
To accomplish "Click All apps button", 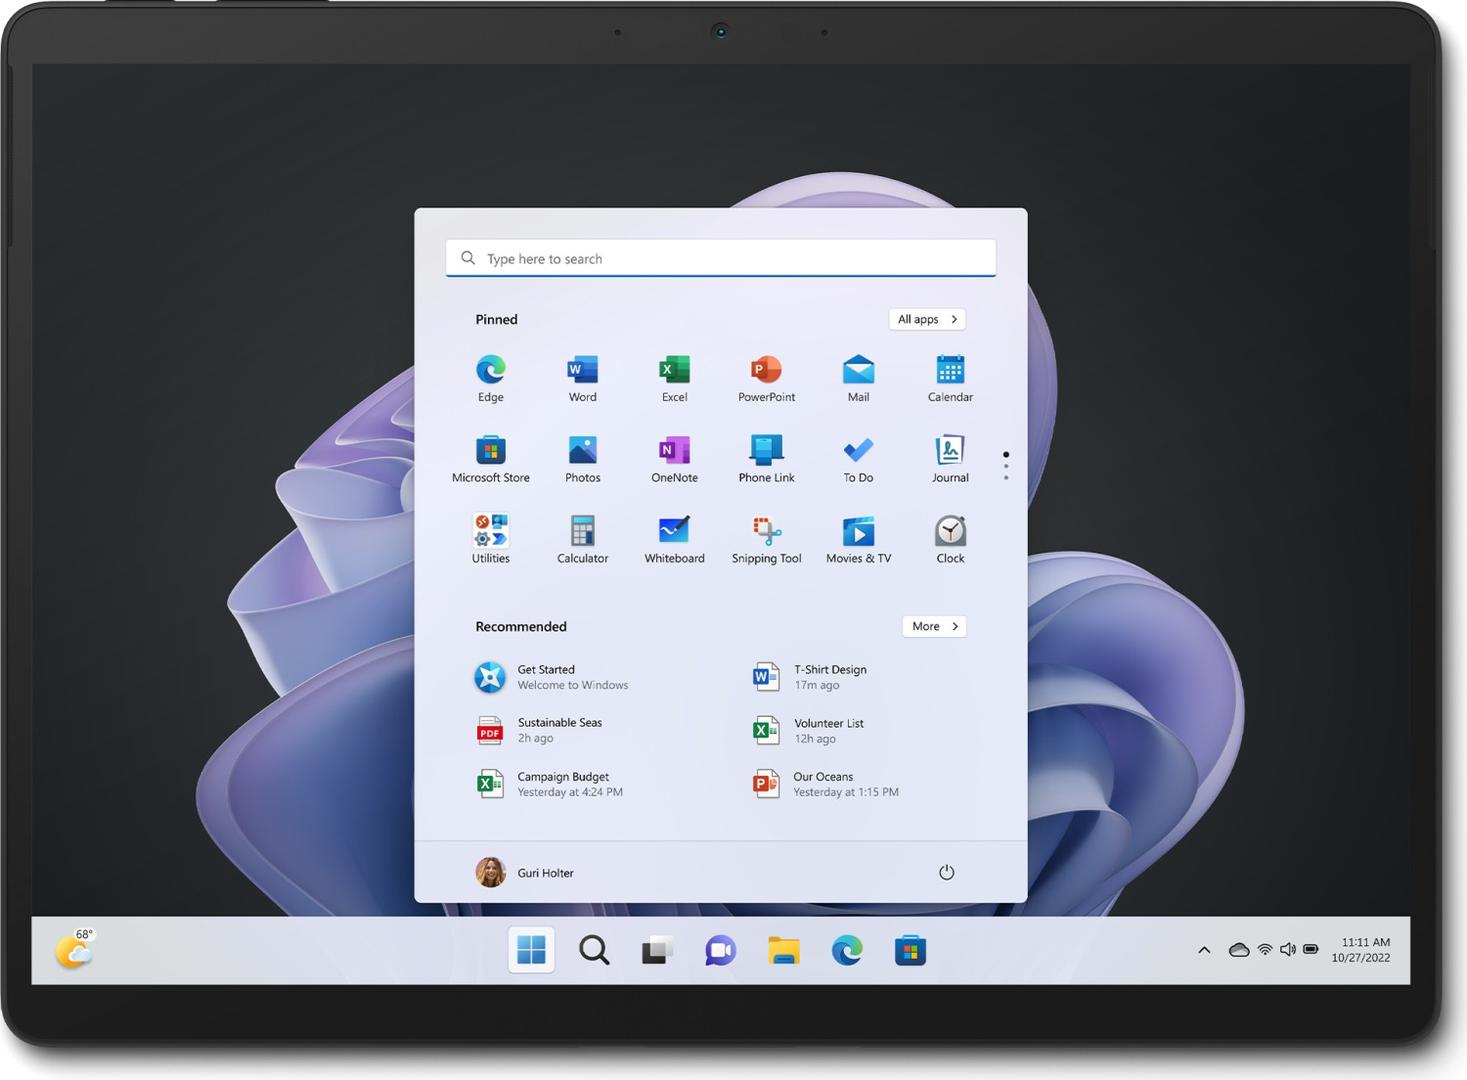I will click(927, 319).
